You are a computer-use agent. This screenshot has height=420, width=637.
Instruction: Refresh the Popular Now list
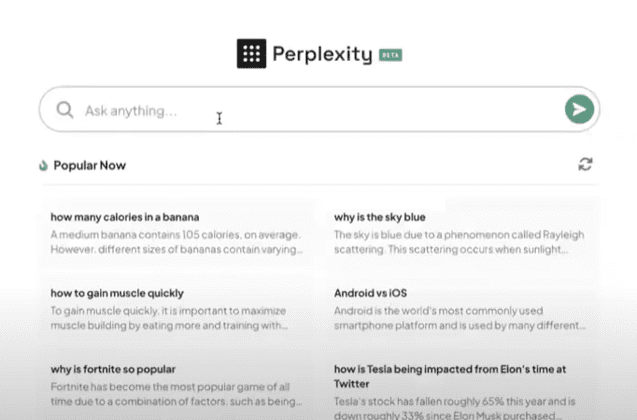(585, 164)
